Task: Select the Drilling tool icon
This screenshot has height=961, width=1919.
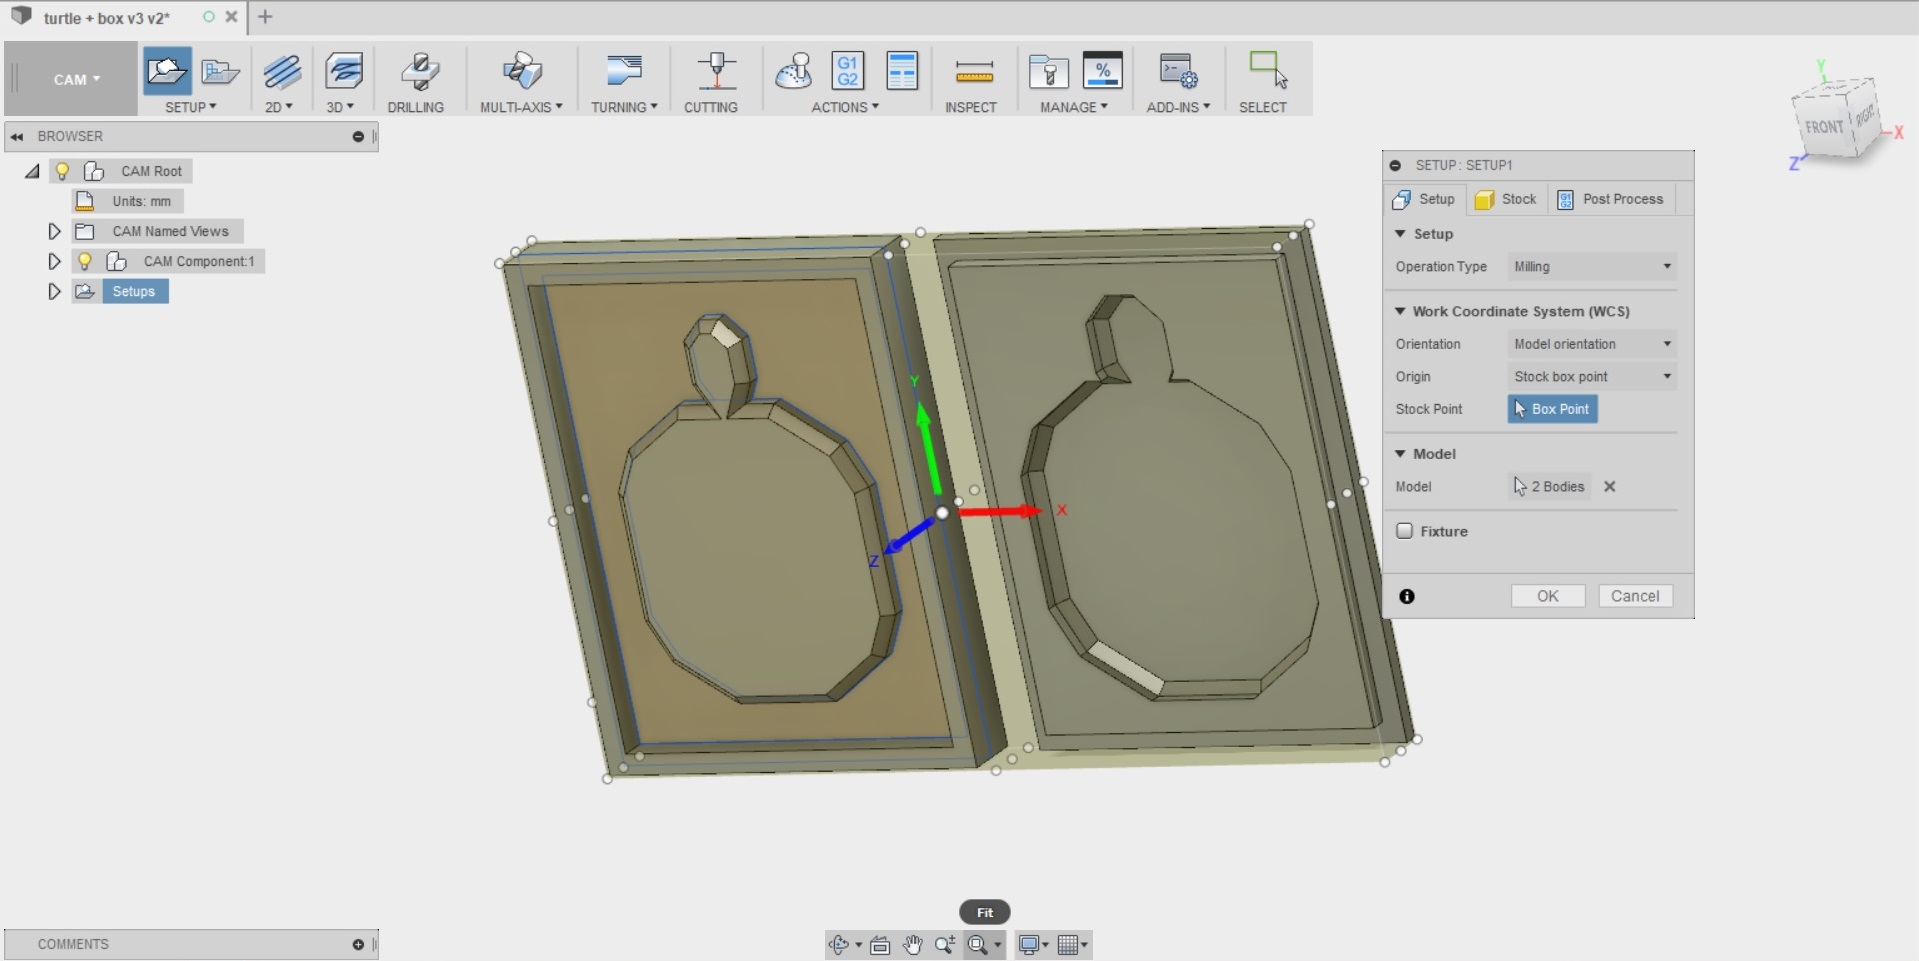Action: coord(418,72)
